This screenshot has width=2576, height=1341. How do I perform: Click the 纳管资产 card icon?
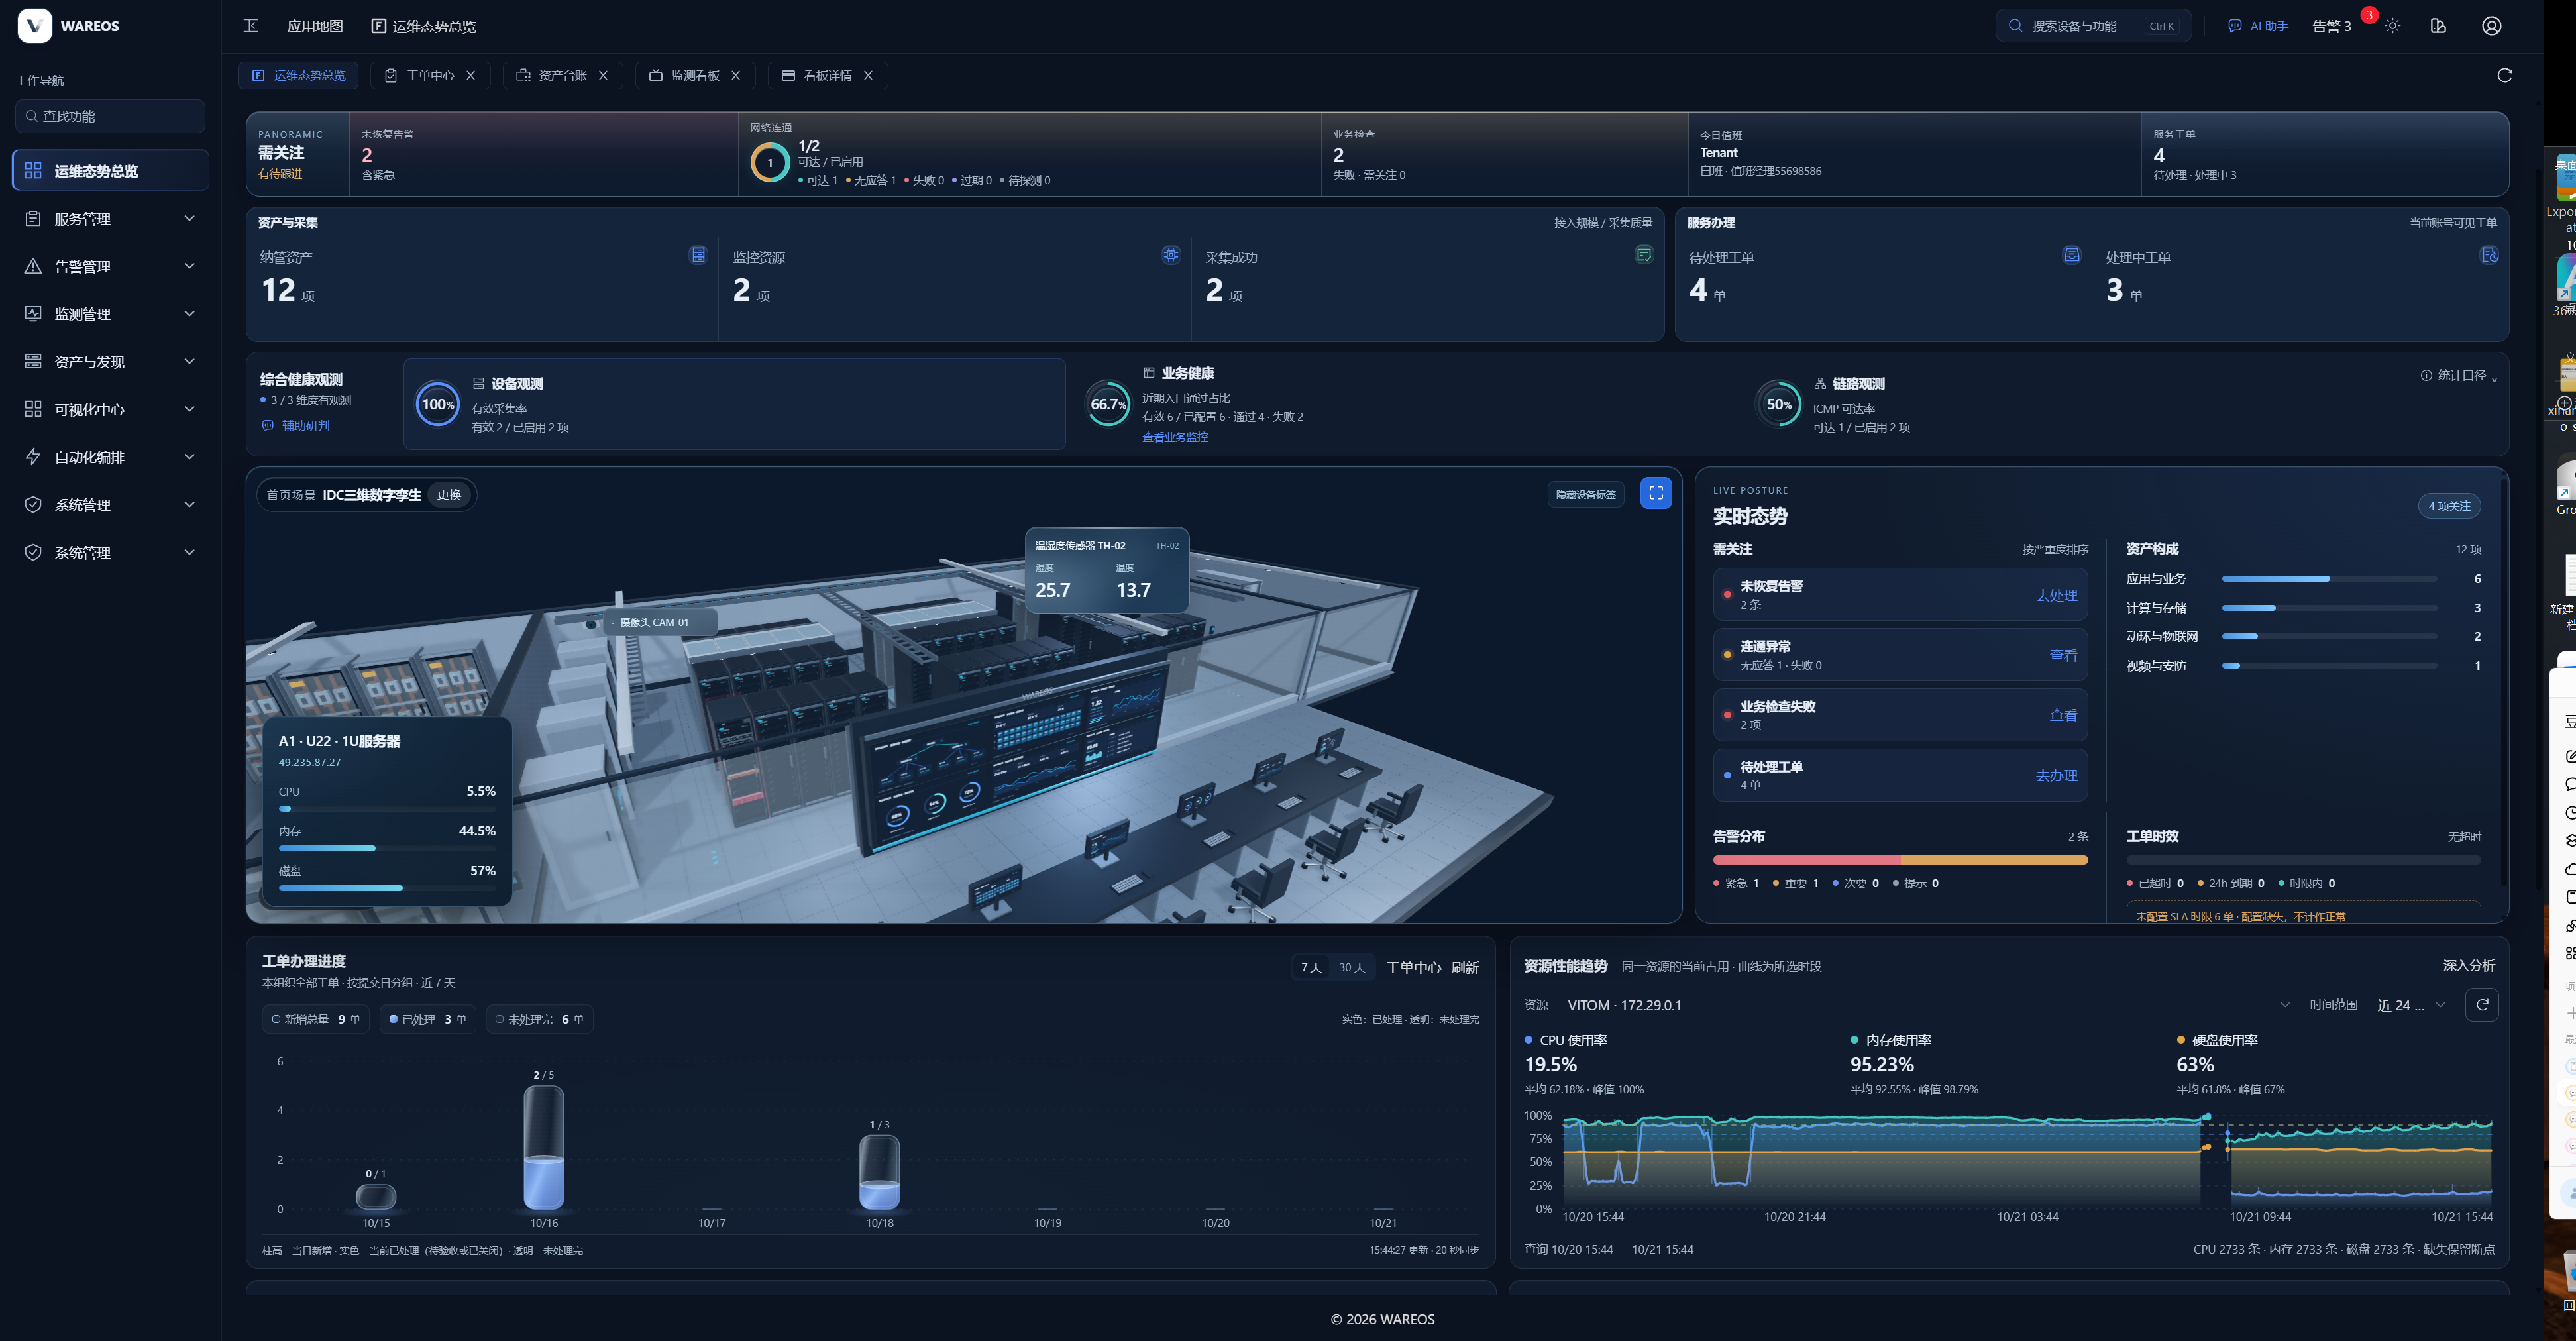tap(697, 255)
